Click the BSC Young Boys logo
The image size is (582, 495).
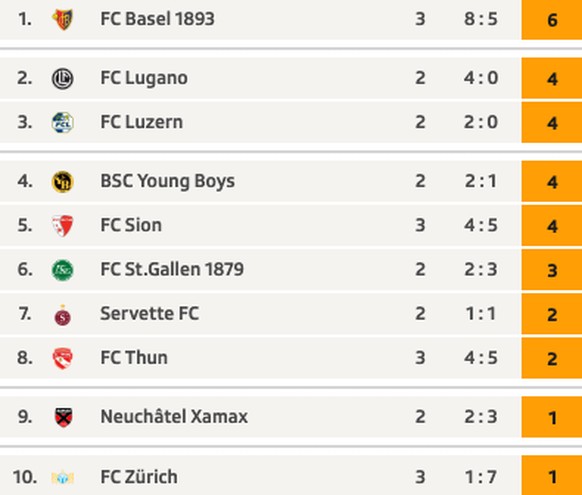click(x=62, y=182)
